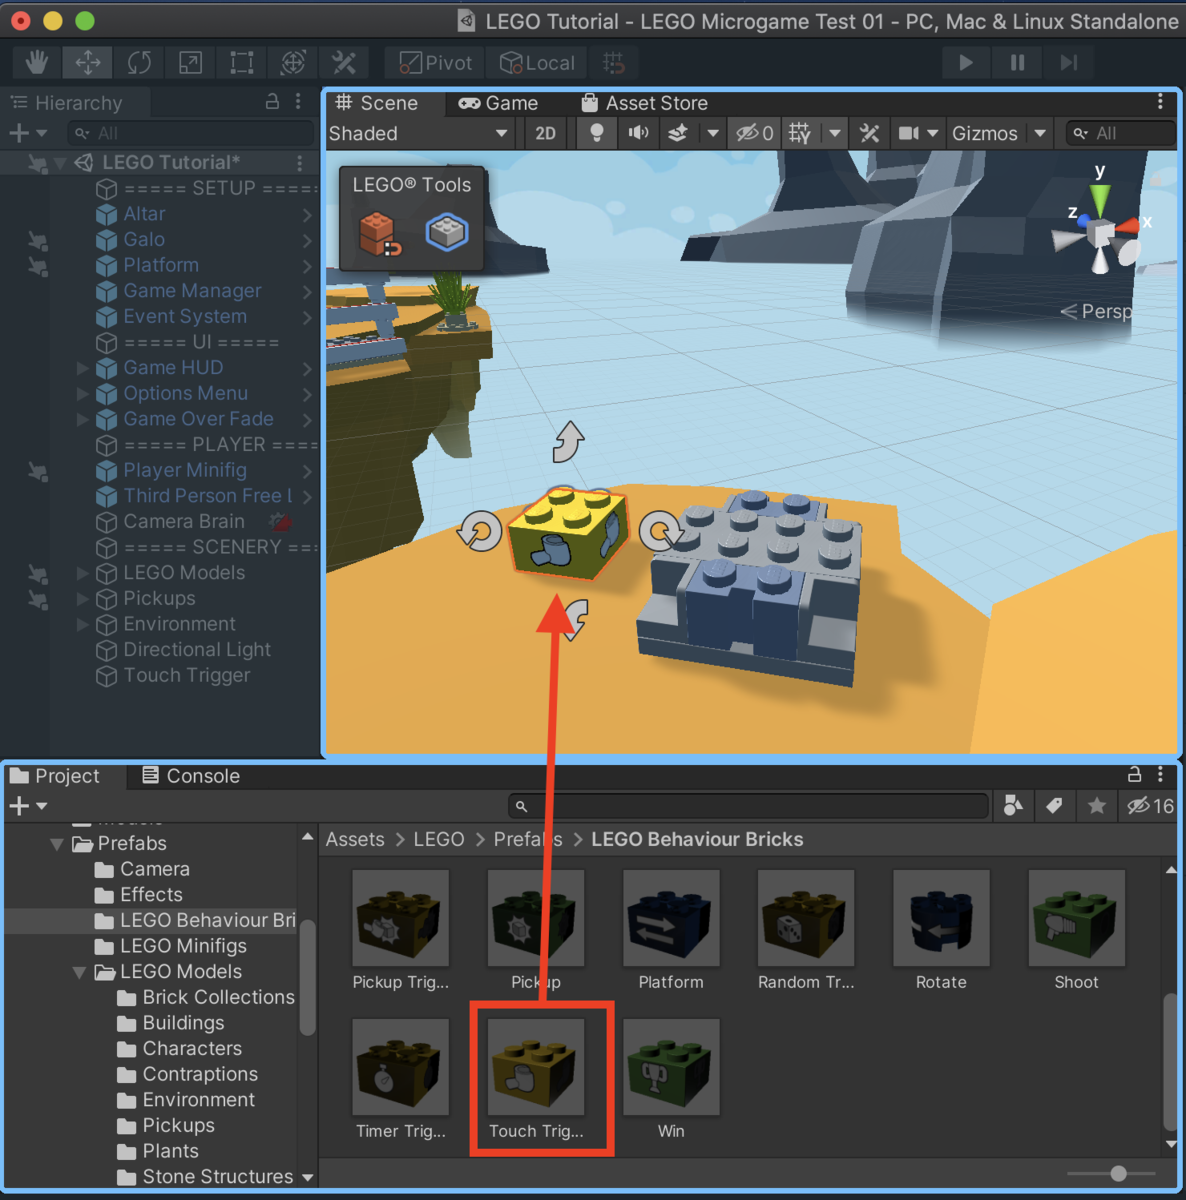Expand LEGO Models object in Hierarchy

[83, 573]
